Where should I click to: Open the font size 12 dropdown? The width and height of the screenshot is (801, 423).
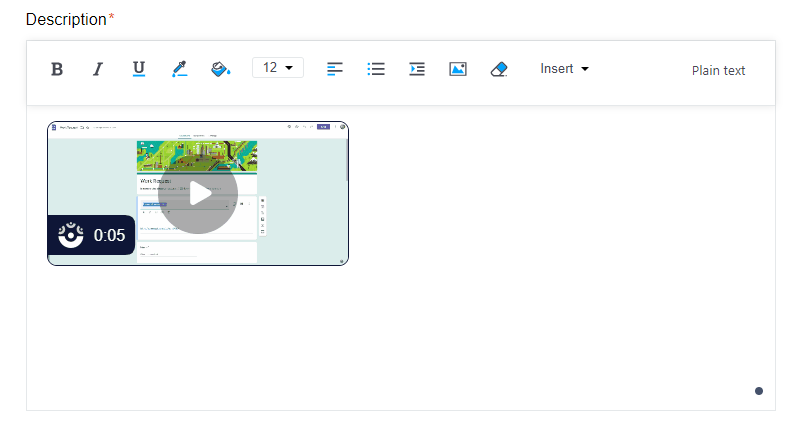pos(278,67)
